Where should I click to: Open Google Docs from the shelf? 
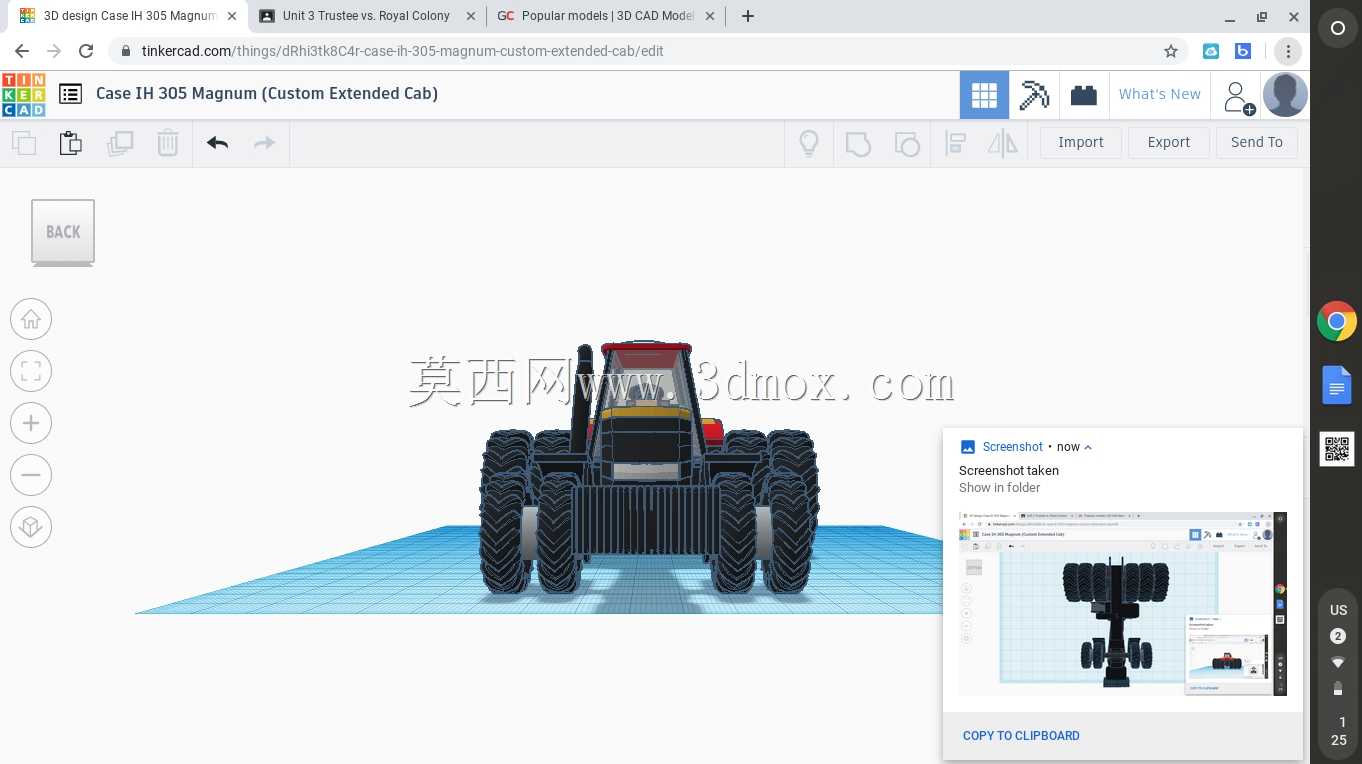(x=1337, y=385)
